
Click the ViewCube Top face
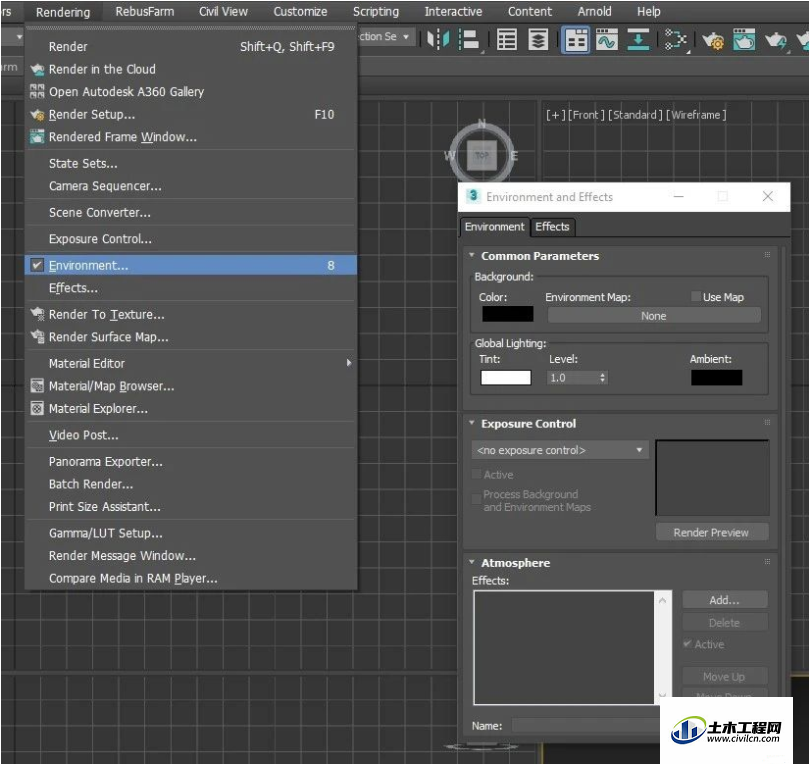(482, 155)
